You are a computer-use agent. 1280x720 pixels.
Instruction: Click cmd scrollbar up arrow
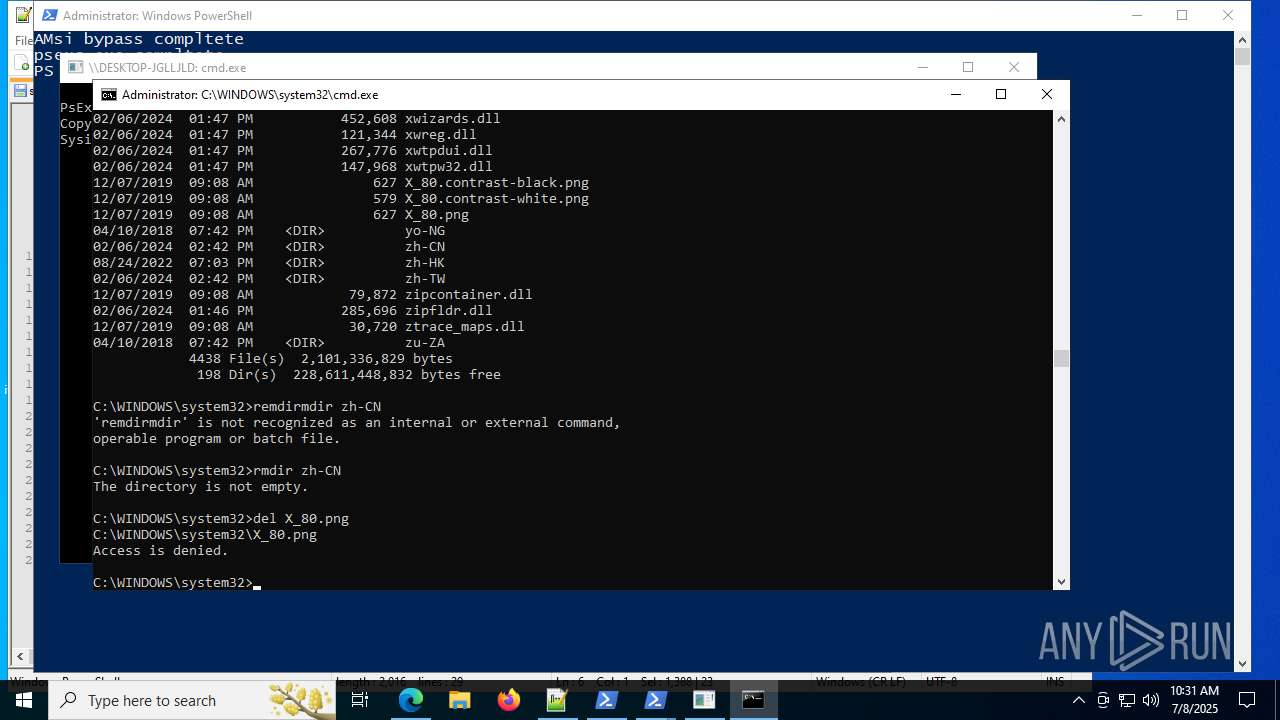pos(1061,118)
